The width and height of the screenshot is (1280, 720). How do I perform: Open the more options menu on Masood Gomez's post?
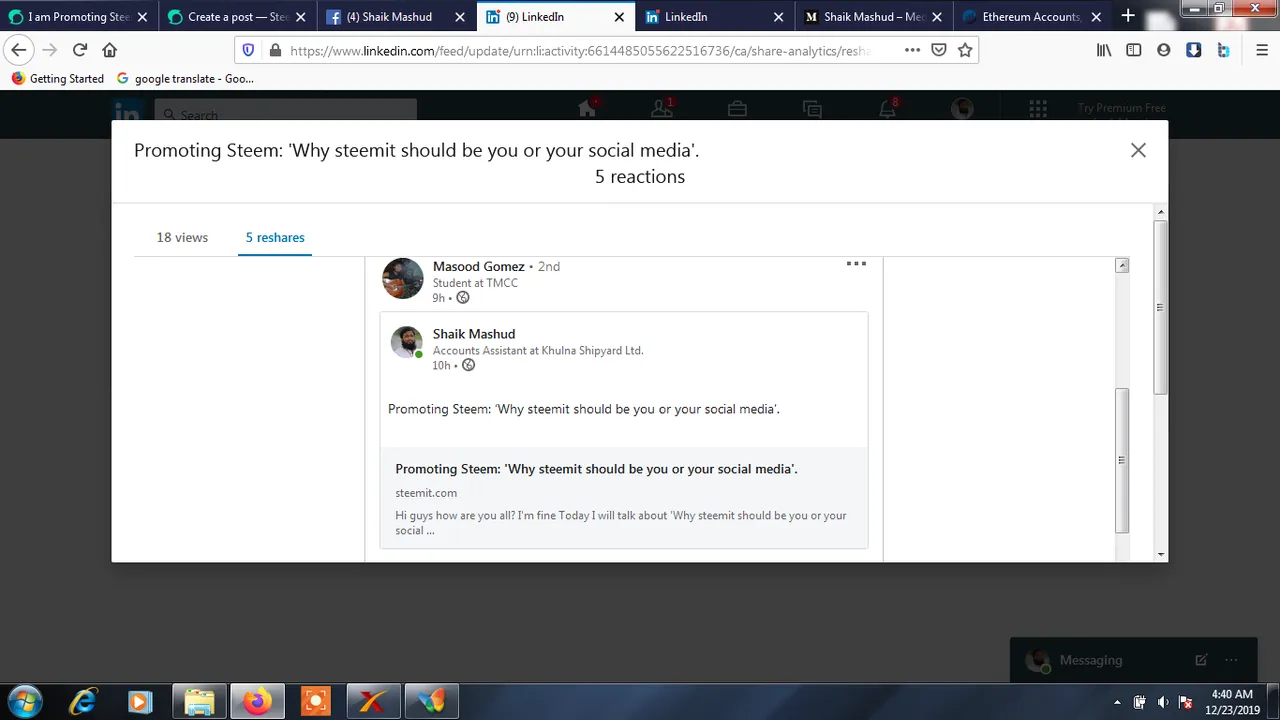(856, 264)
